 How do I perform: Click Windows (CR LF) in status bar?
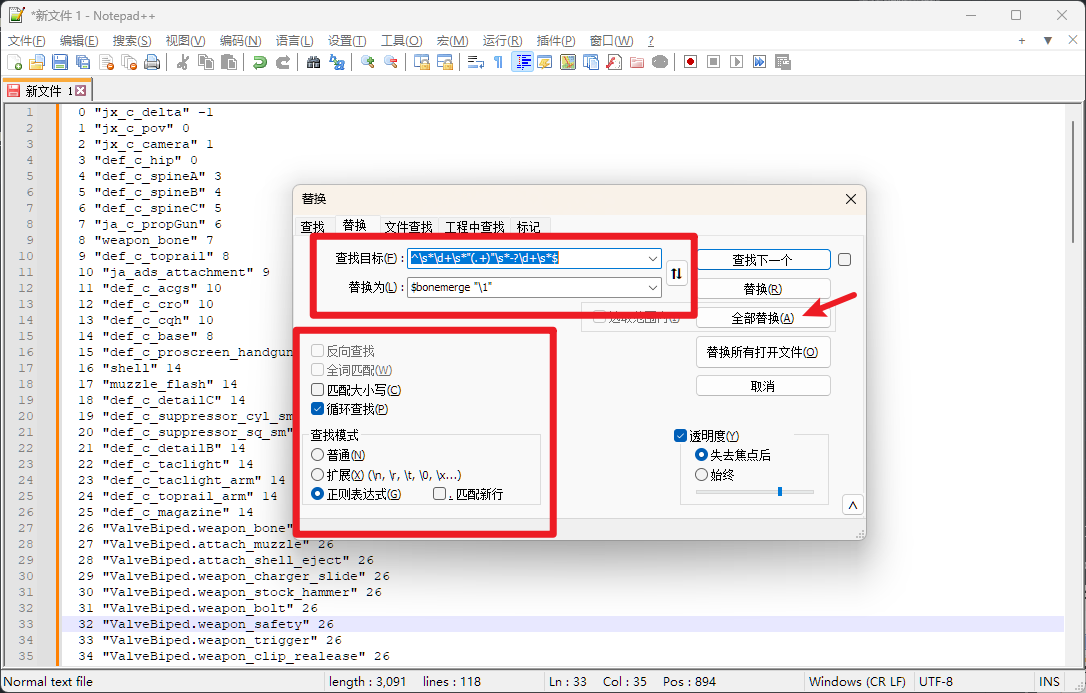click(857, 681)
